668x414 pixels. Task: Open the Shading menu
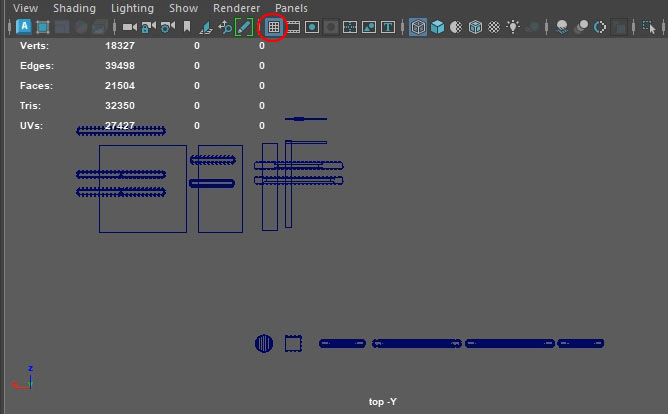coord(74,8)
